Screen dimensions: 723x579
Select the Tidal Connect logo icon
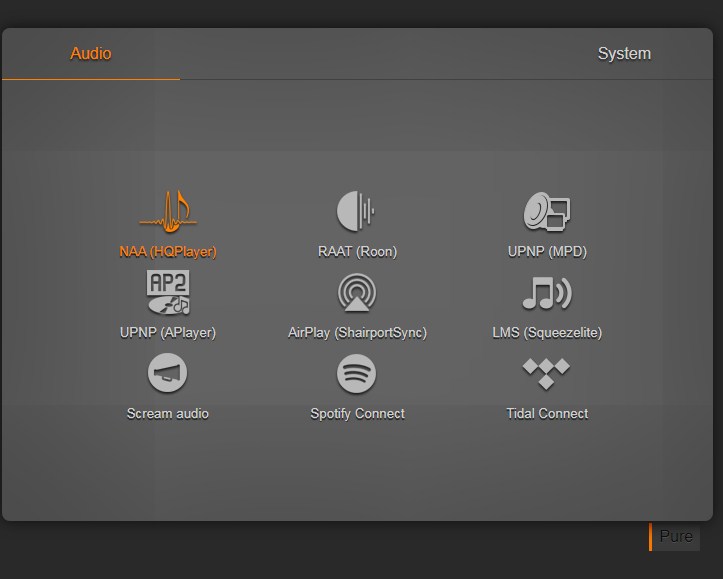click(x=546, y=374)
